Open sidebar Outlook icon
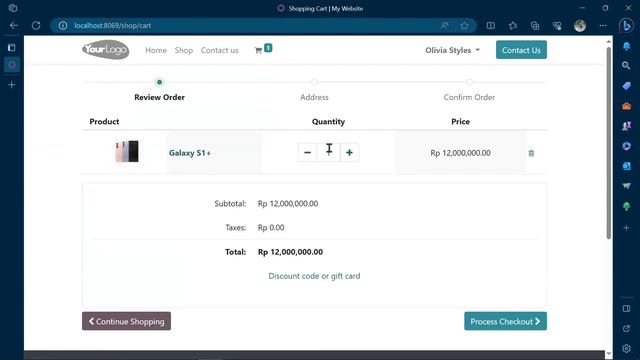This screenshot has width=640, height=360. click(627, 166)
